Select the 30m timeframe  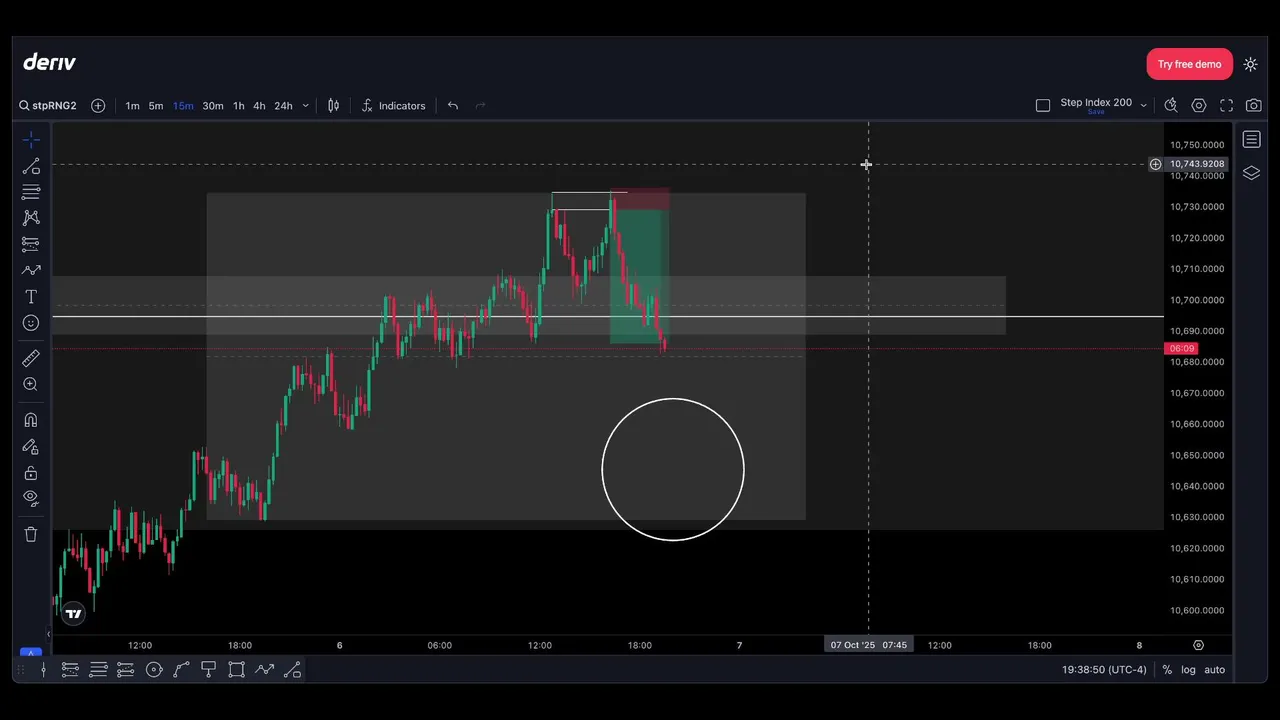(x=213, y=105)
